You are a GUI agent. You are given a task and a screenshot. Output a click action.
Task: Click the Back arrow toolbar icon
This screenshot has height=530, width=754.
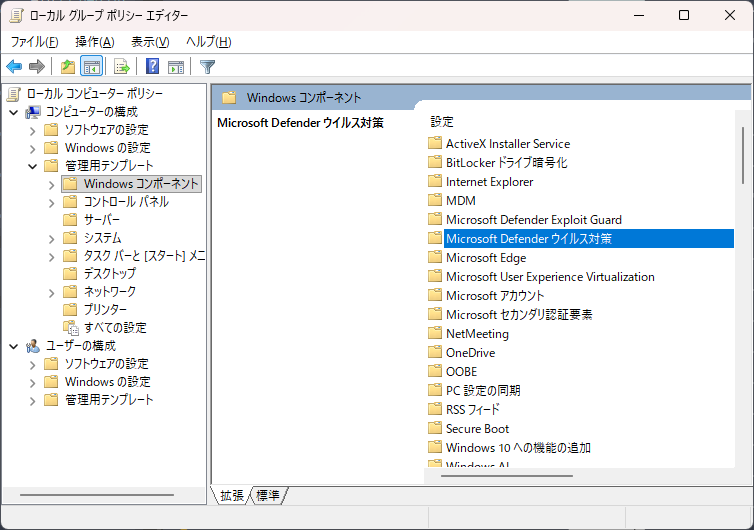click(x=14, y=67)
